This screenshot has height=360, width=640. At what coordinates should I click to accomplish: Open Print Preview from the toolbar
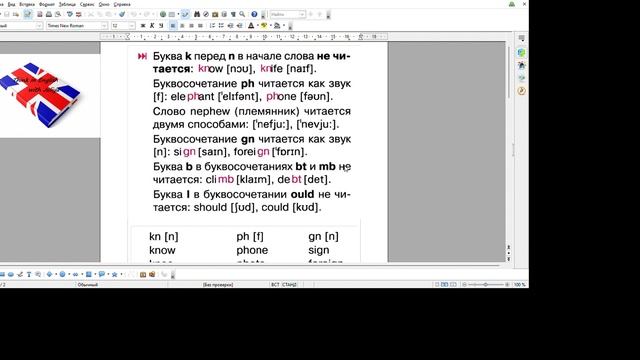coord(58,14)
